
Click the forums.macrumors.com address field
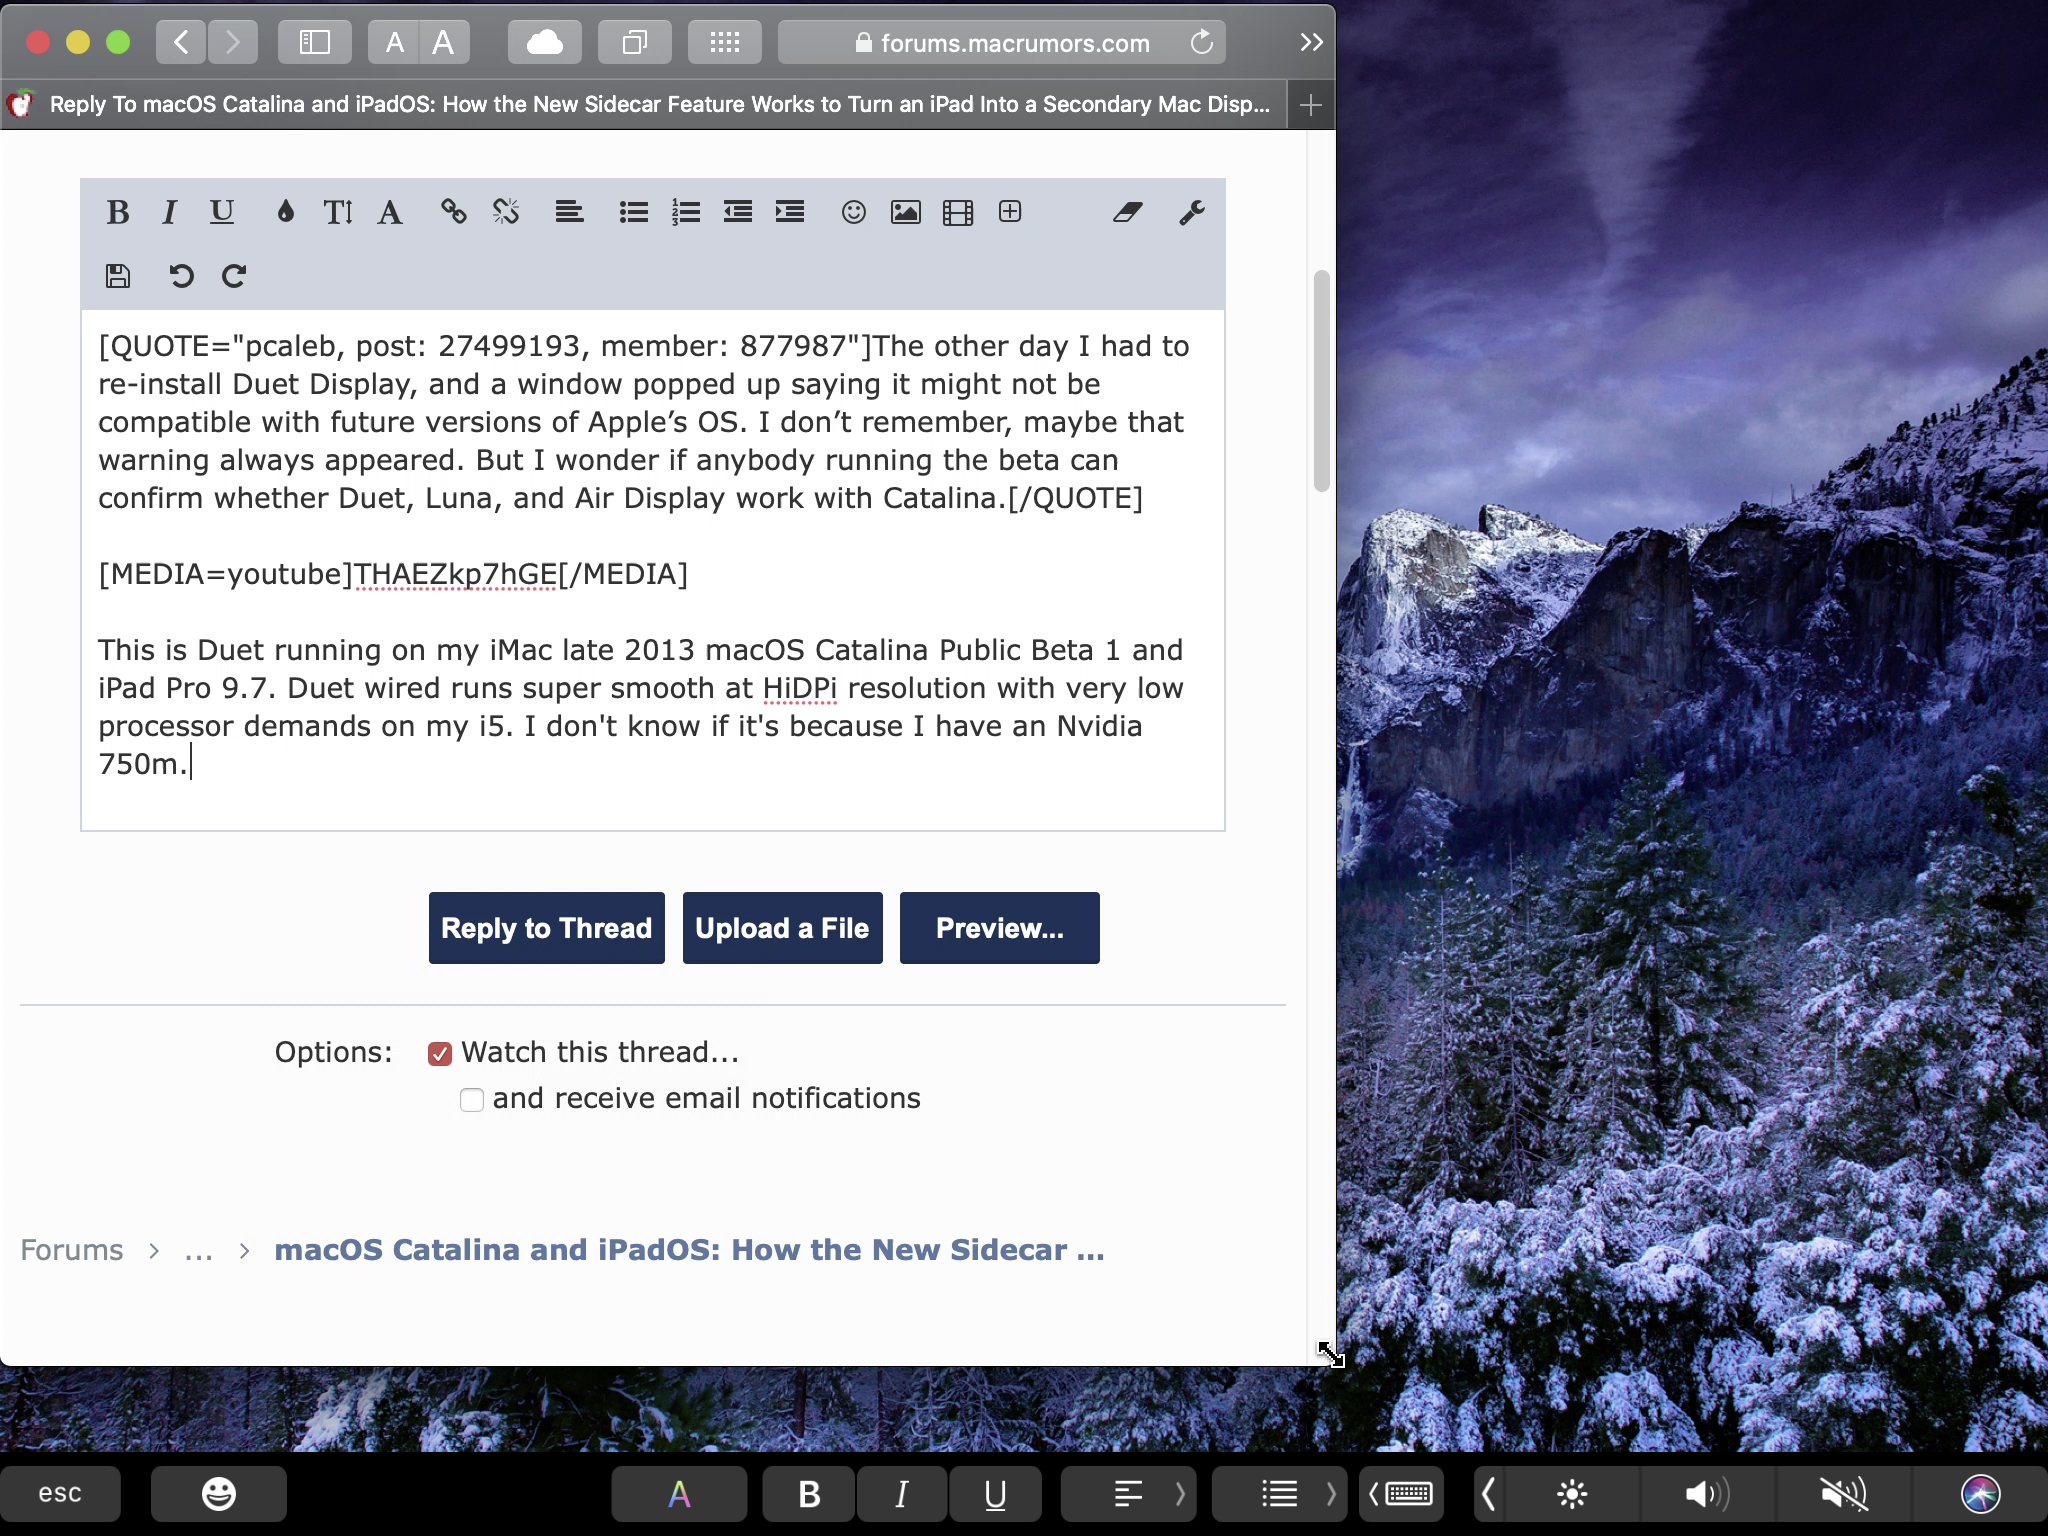pyautogui.click(x=1002, y=42)
